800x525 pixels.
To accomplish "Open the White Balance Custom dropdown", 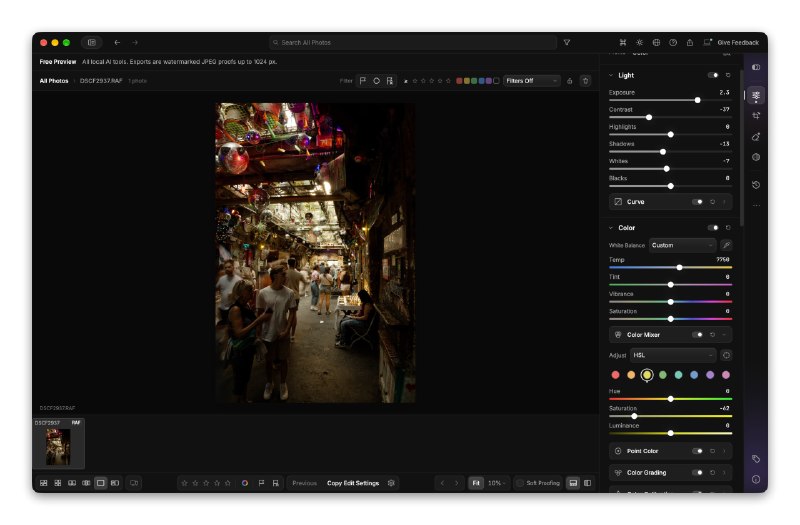I will click(682, 245).
